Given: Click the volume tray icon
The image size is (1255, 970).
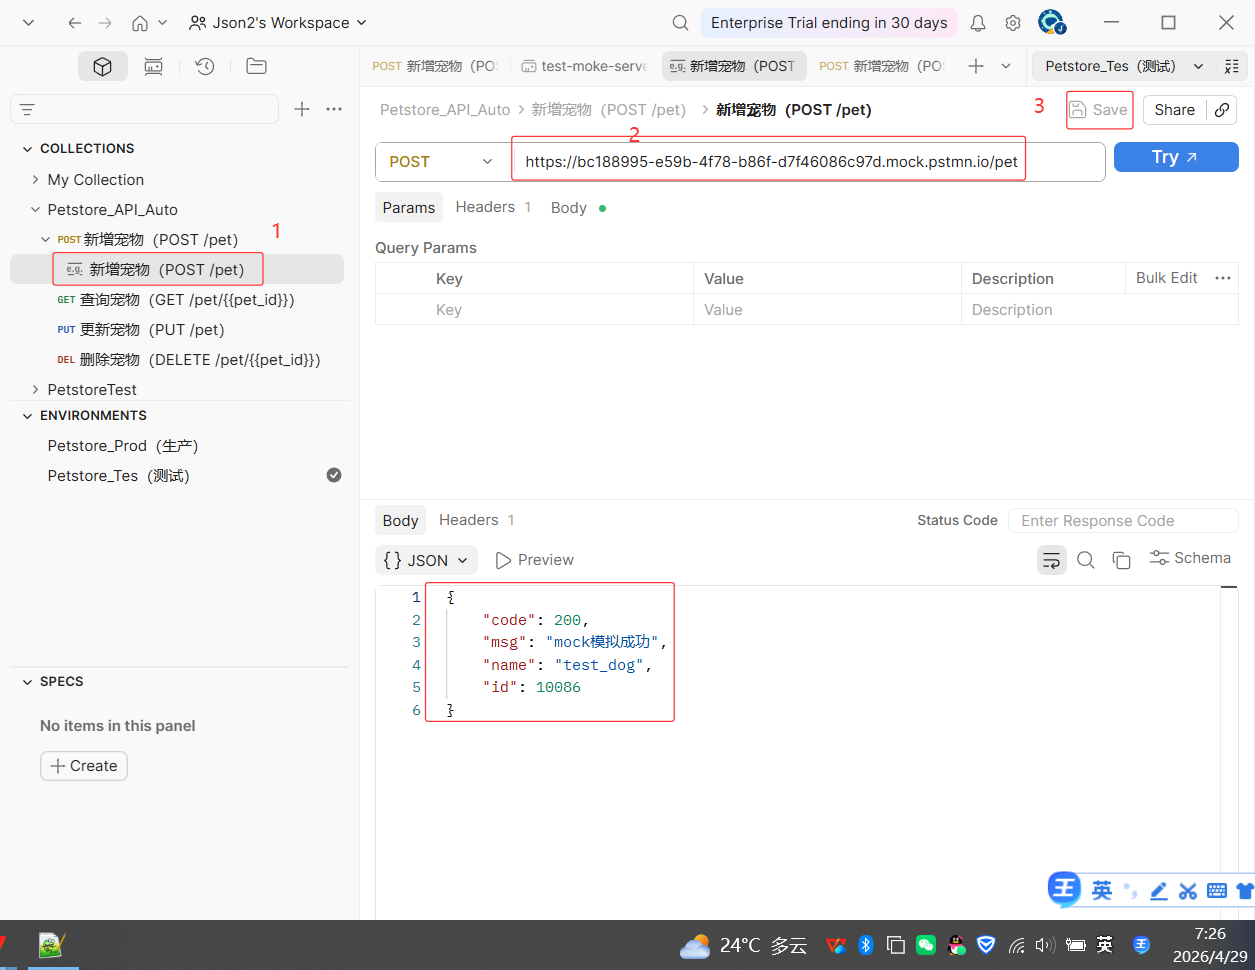Looking at the screenshot, I should (x=1045, y=945).
